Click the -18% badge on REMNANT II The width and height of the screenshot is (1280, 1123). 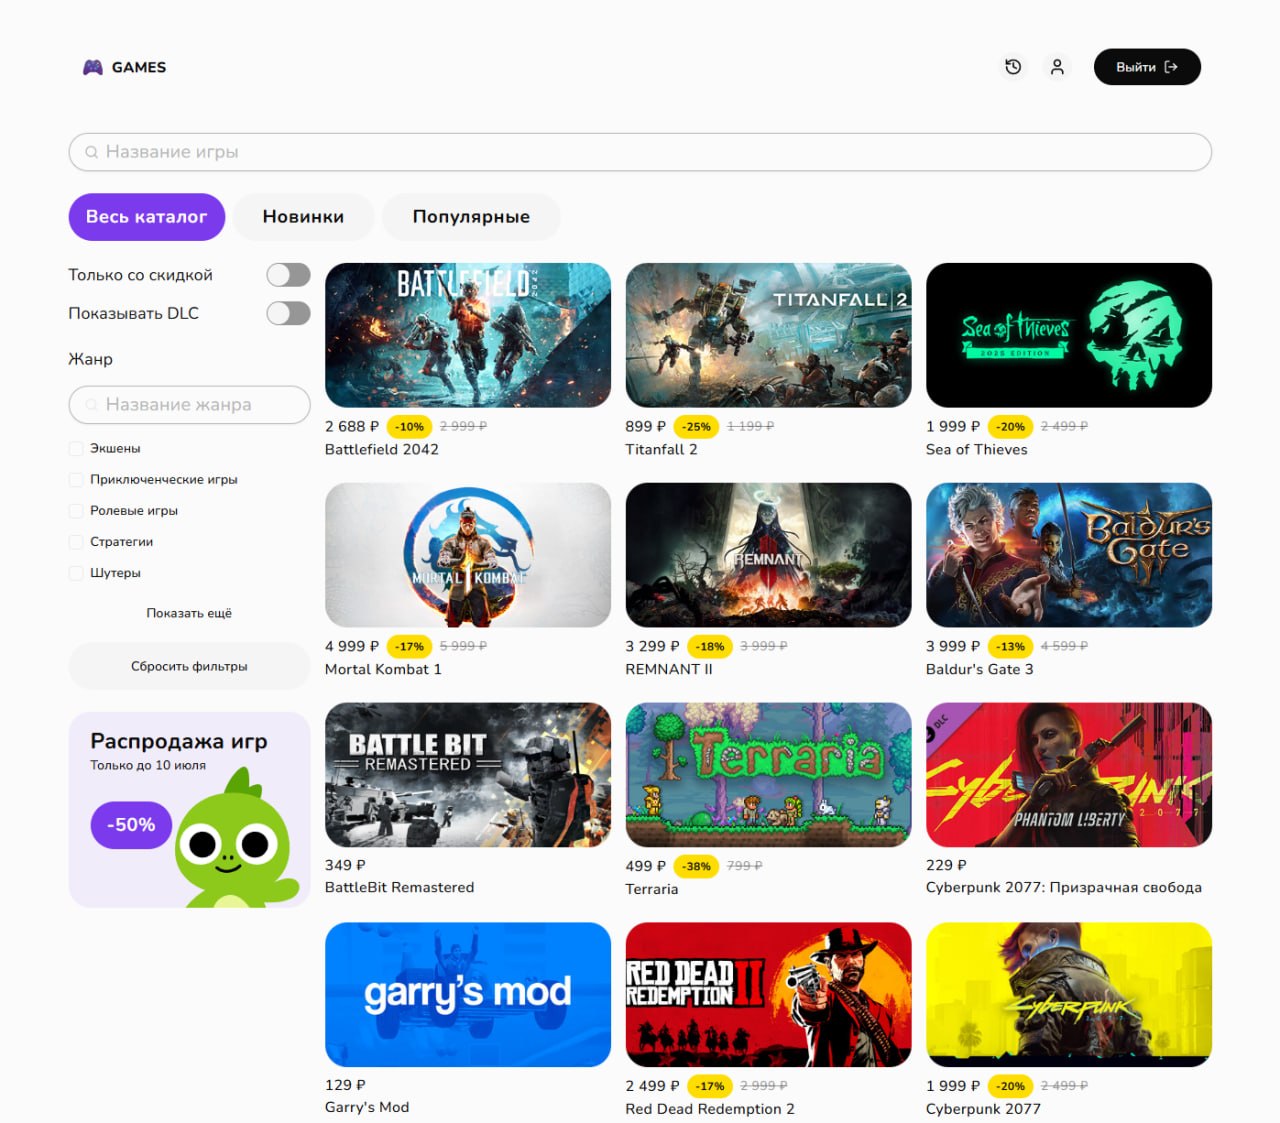[710, 647]
